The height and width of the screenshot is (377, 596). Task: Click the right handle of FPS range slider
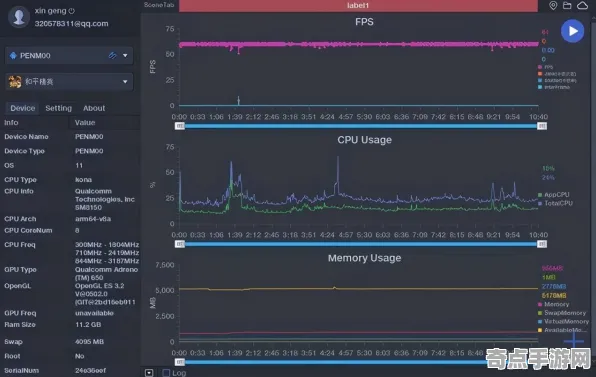[542, 126]
